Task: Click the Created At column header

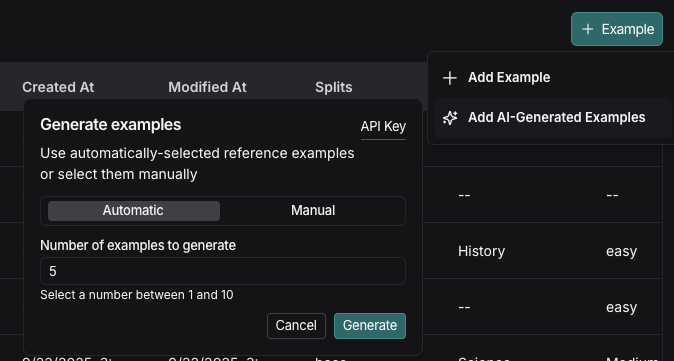Action: [58, 87]
